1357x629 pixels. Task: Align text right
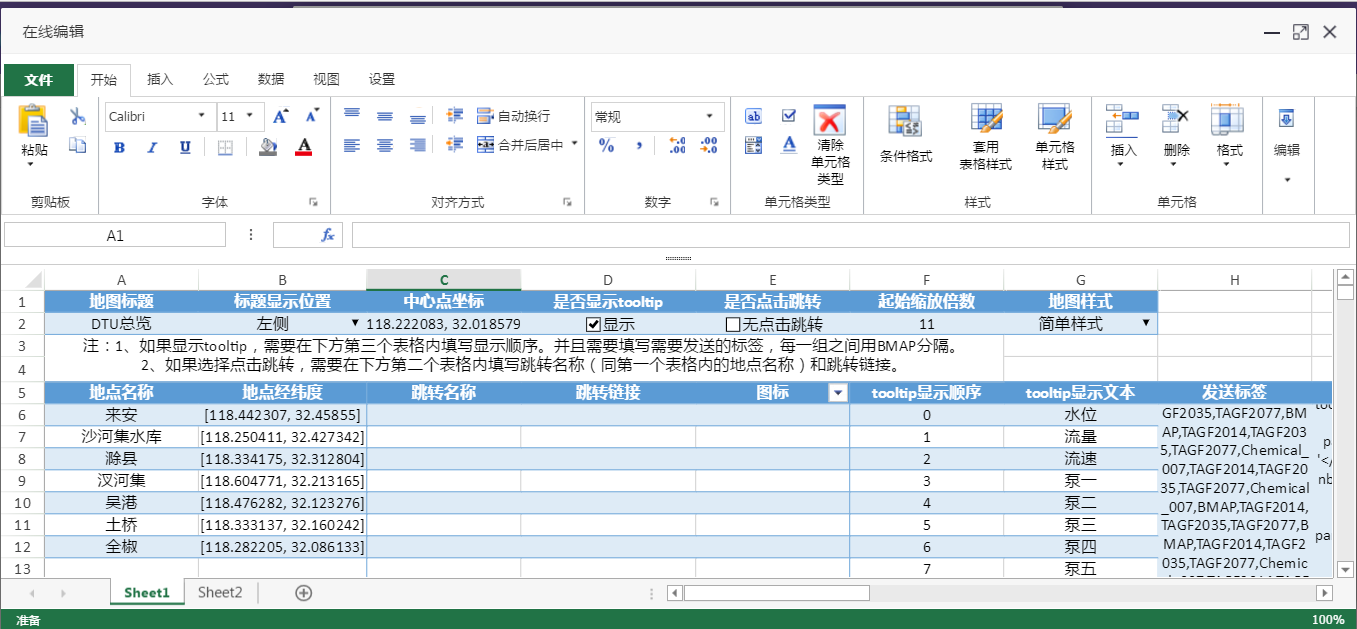tap(418, 146)
